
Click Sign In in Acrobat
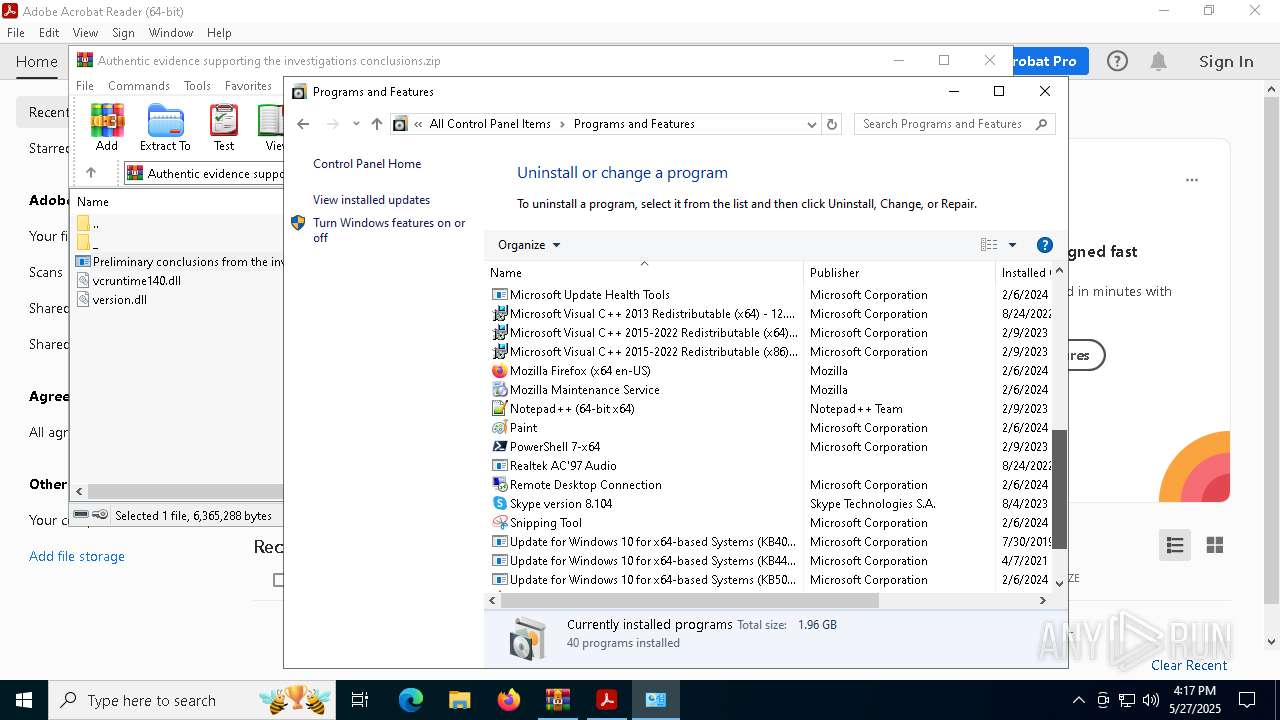click(x=1226, y=61)
